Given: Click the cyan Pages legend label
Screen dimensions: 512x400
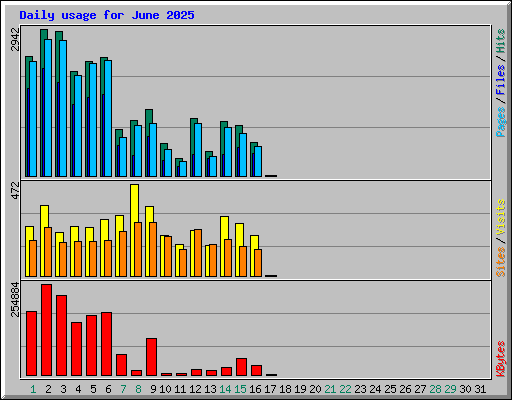Looking at the screenshot, I should [501, 121].
